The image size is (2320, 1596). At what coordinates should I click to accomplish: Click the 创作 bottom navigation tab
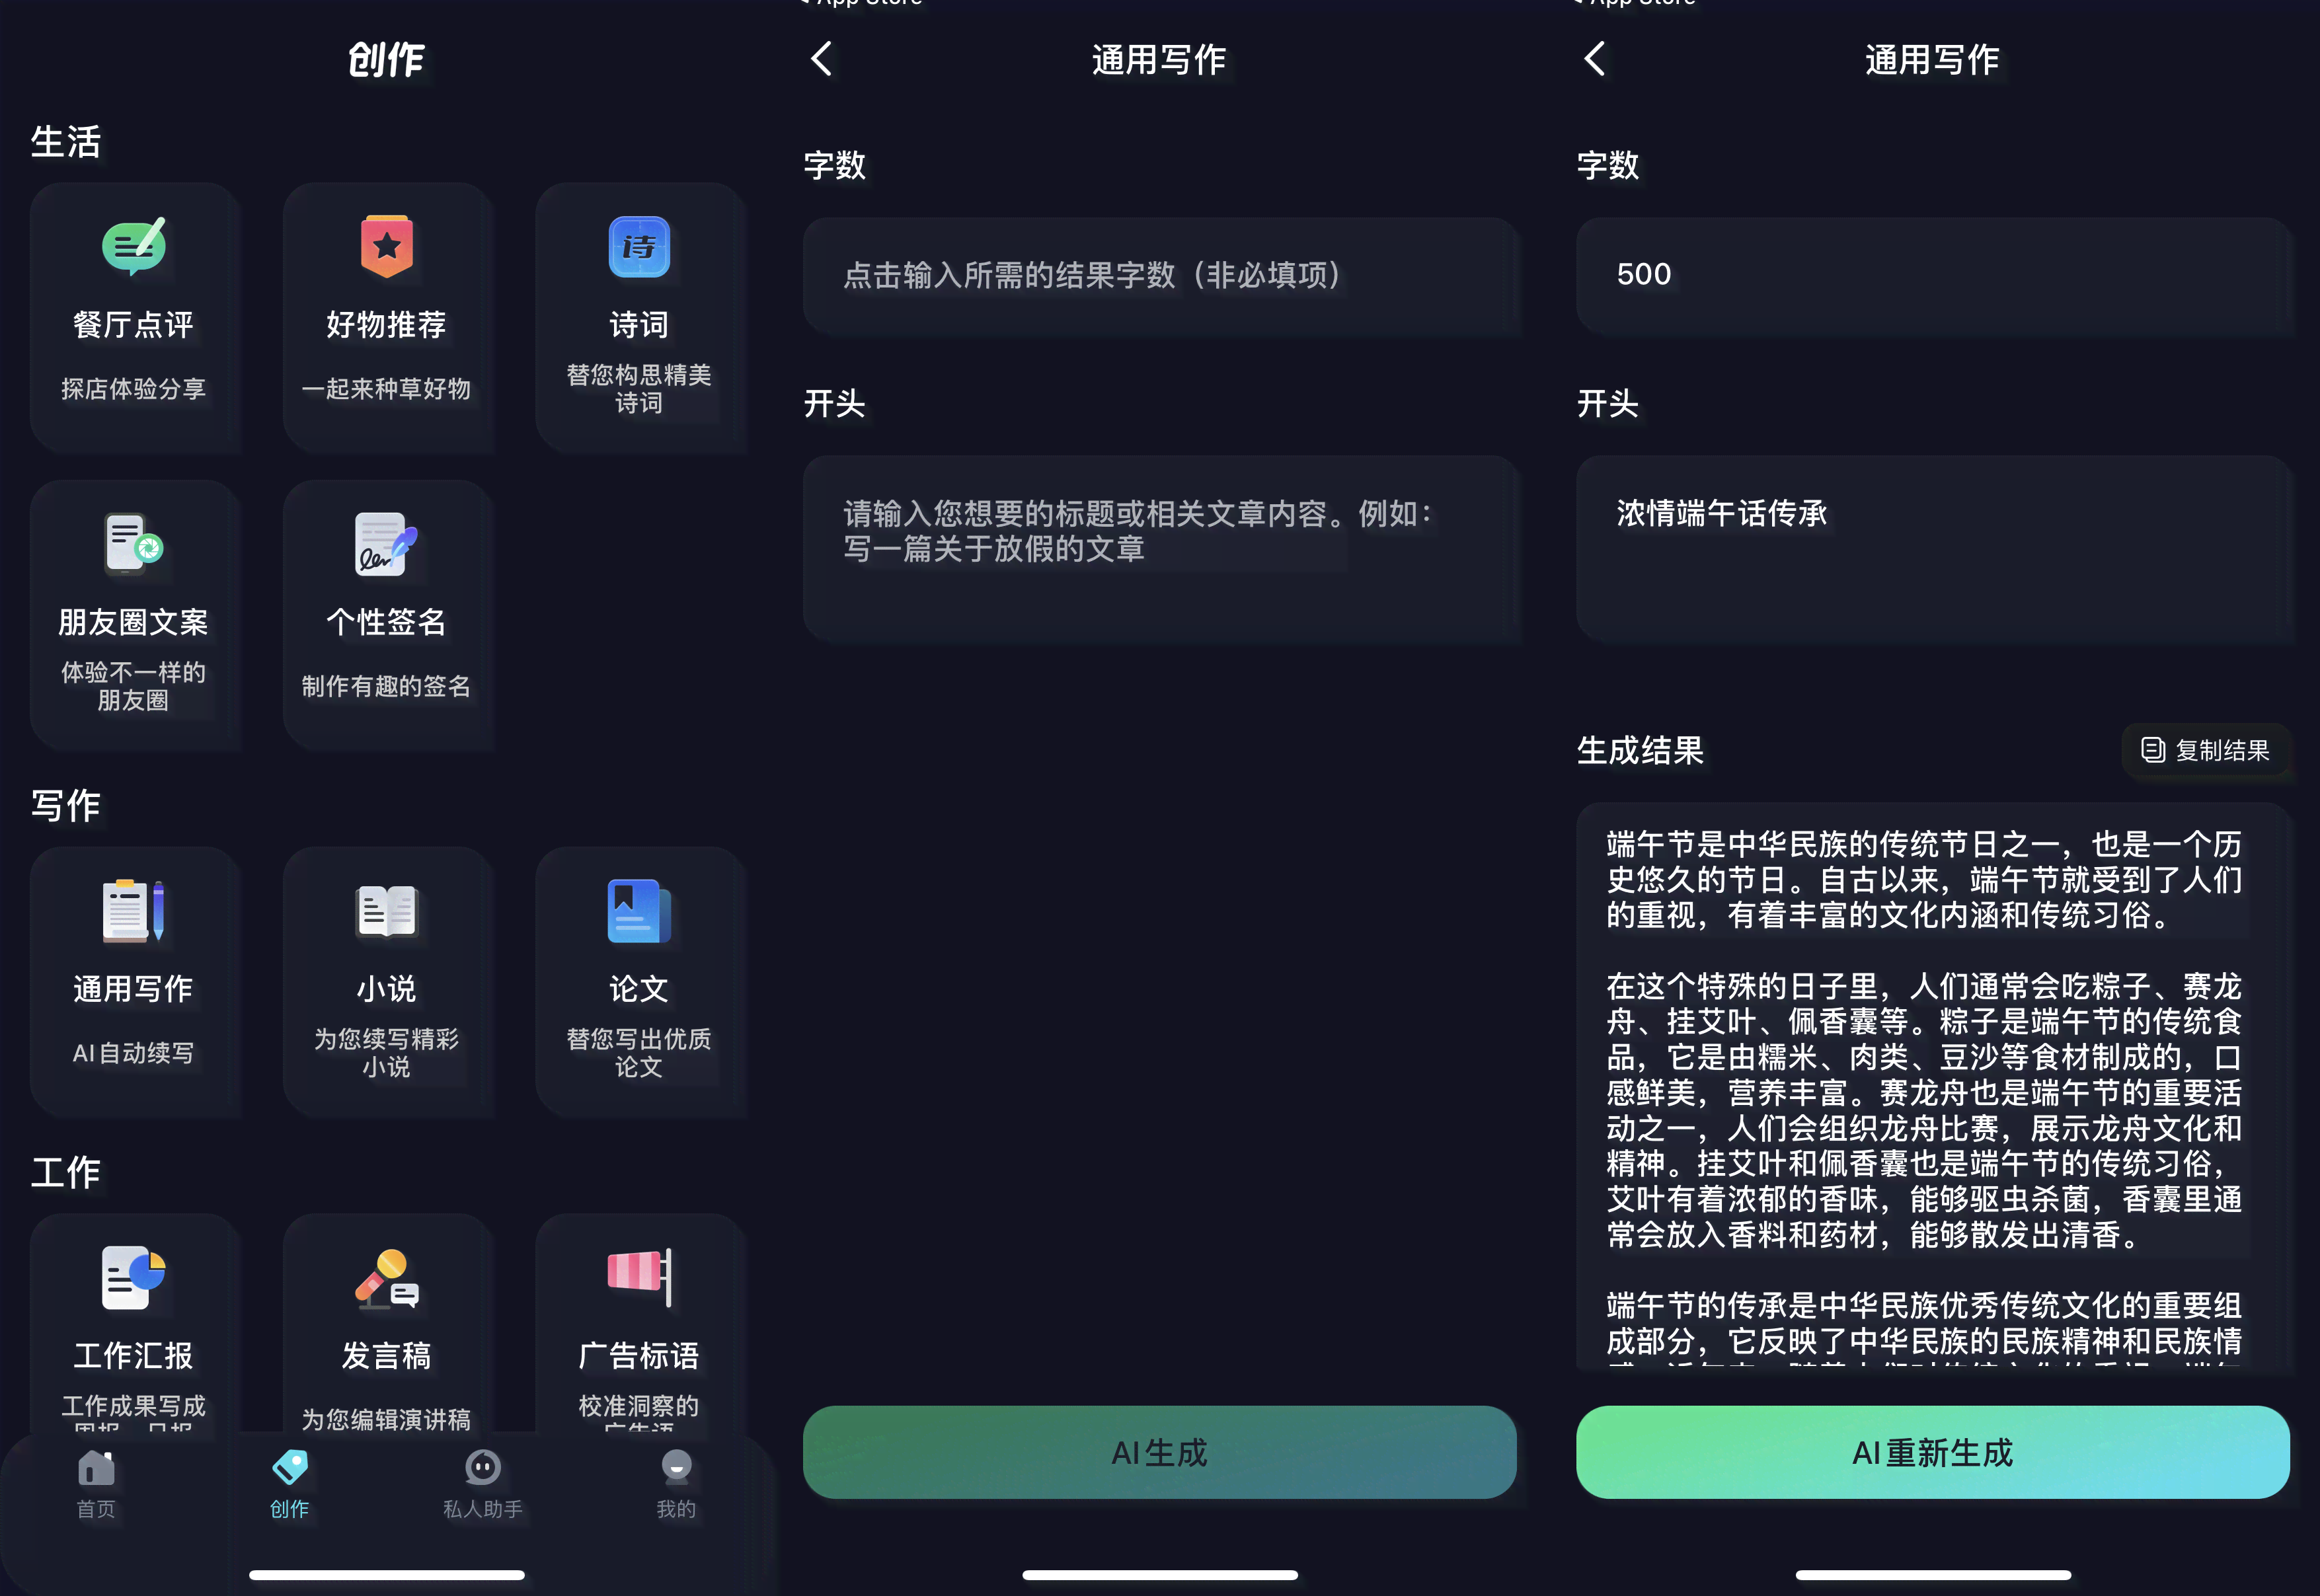coord(289,1482)
